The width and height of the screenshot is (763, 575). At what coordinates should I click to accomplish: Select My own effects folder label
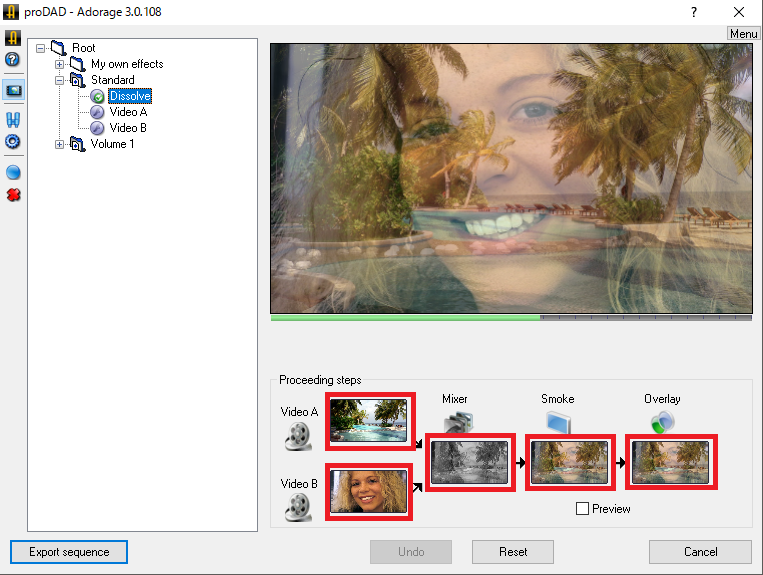click(127, 64)
